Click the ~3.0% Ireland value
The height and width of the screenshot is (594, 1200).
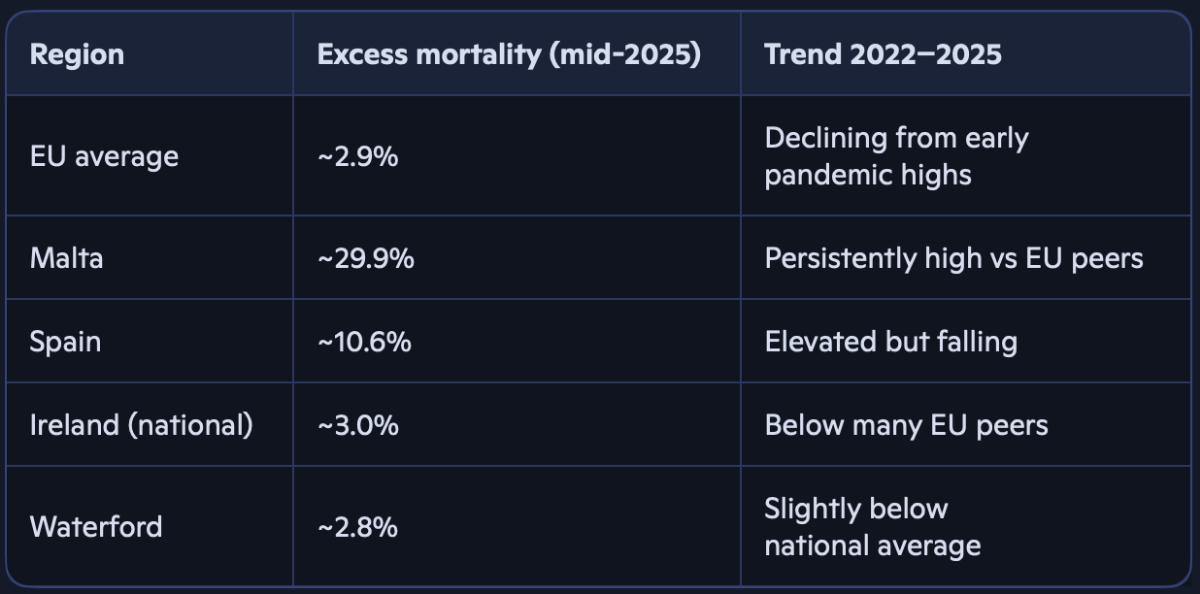(357, 425)
